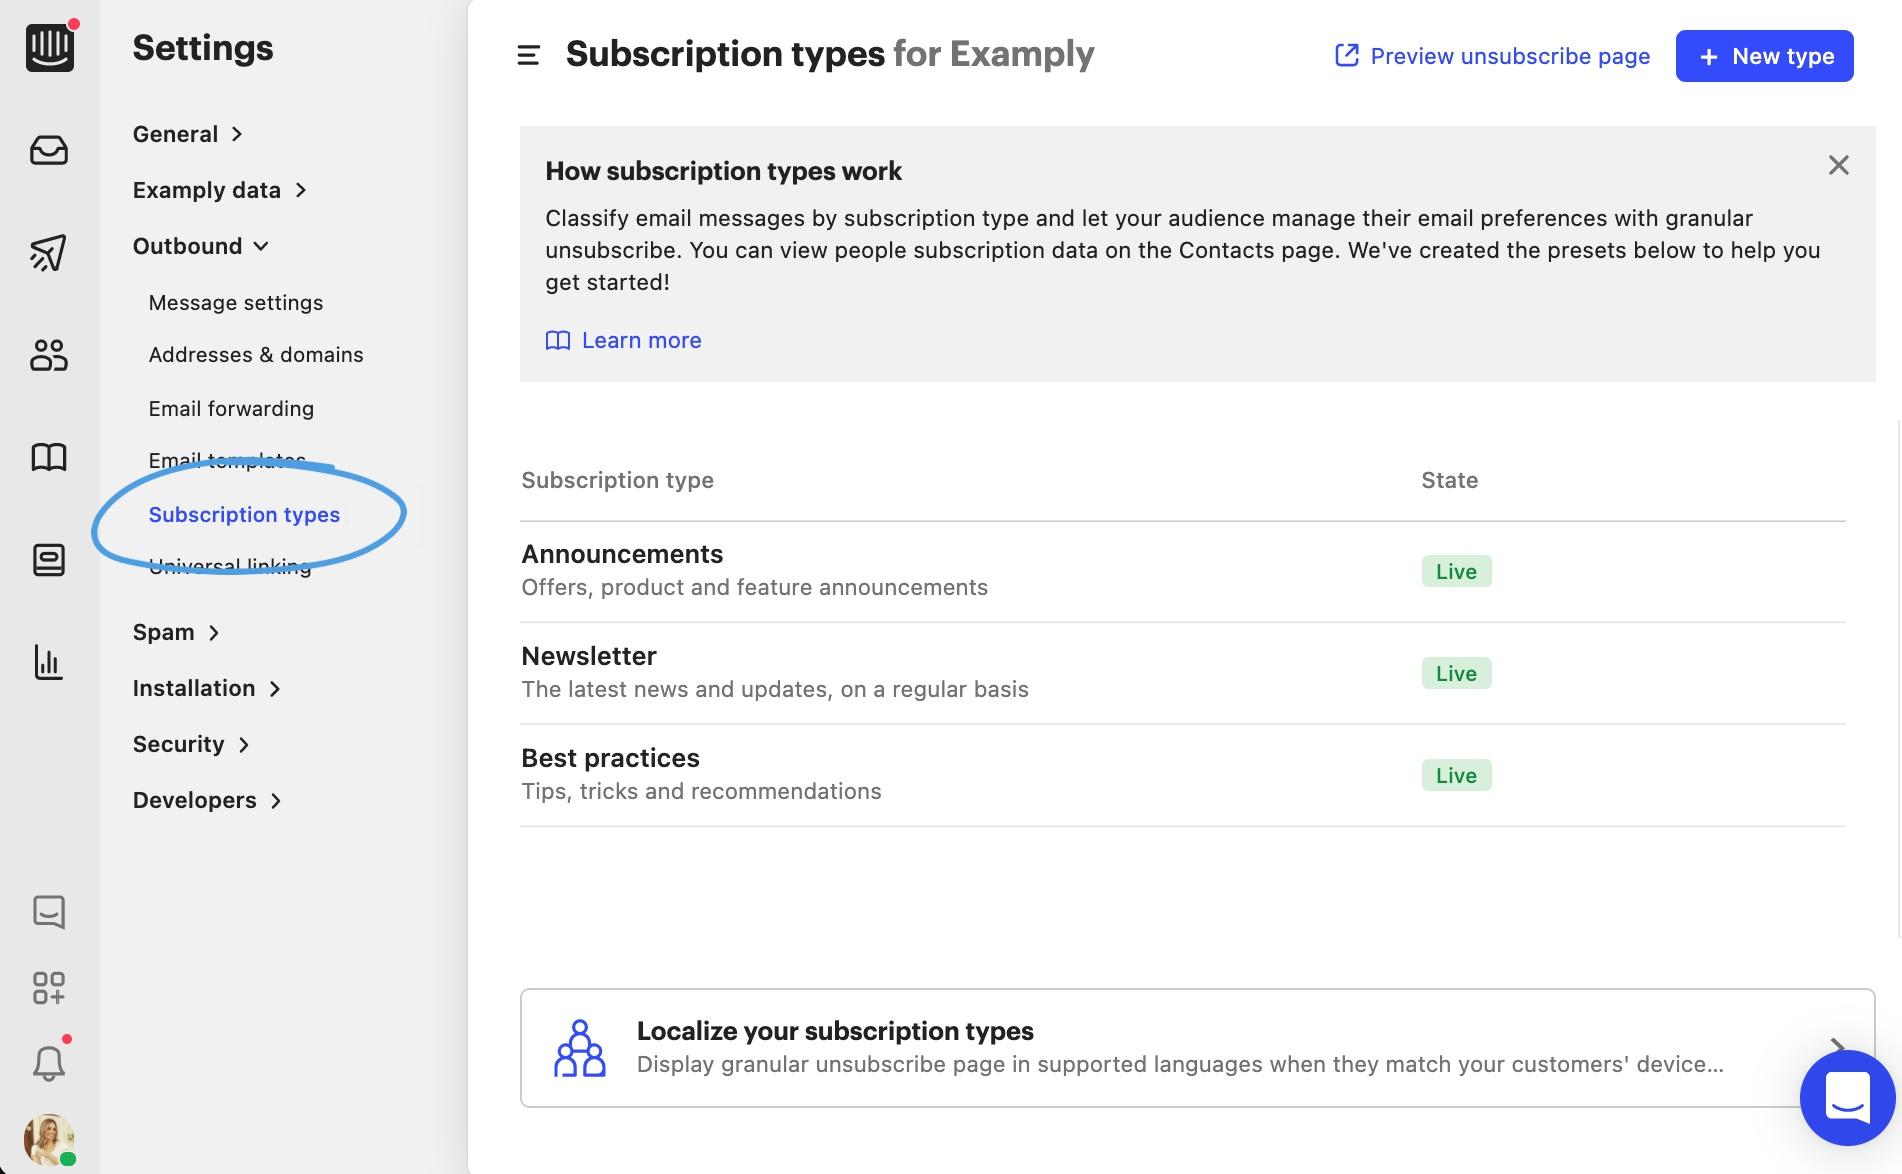1902x1174 pixels.
Task: Click the New type button
Action: click(1765, 56)
